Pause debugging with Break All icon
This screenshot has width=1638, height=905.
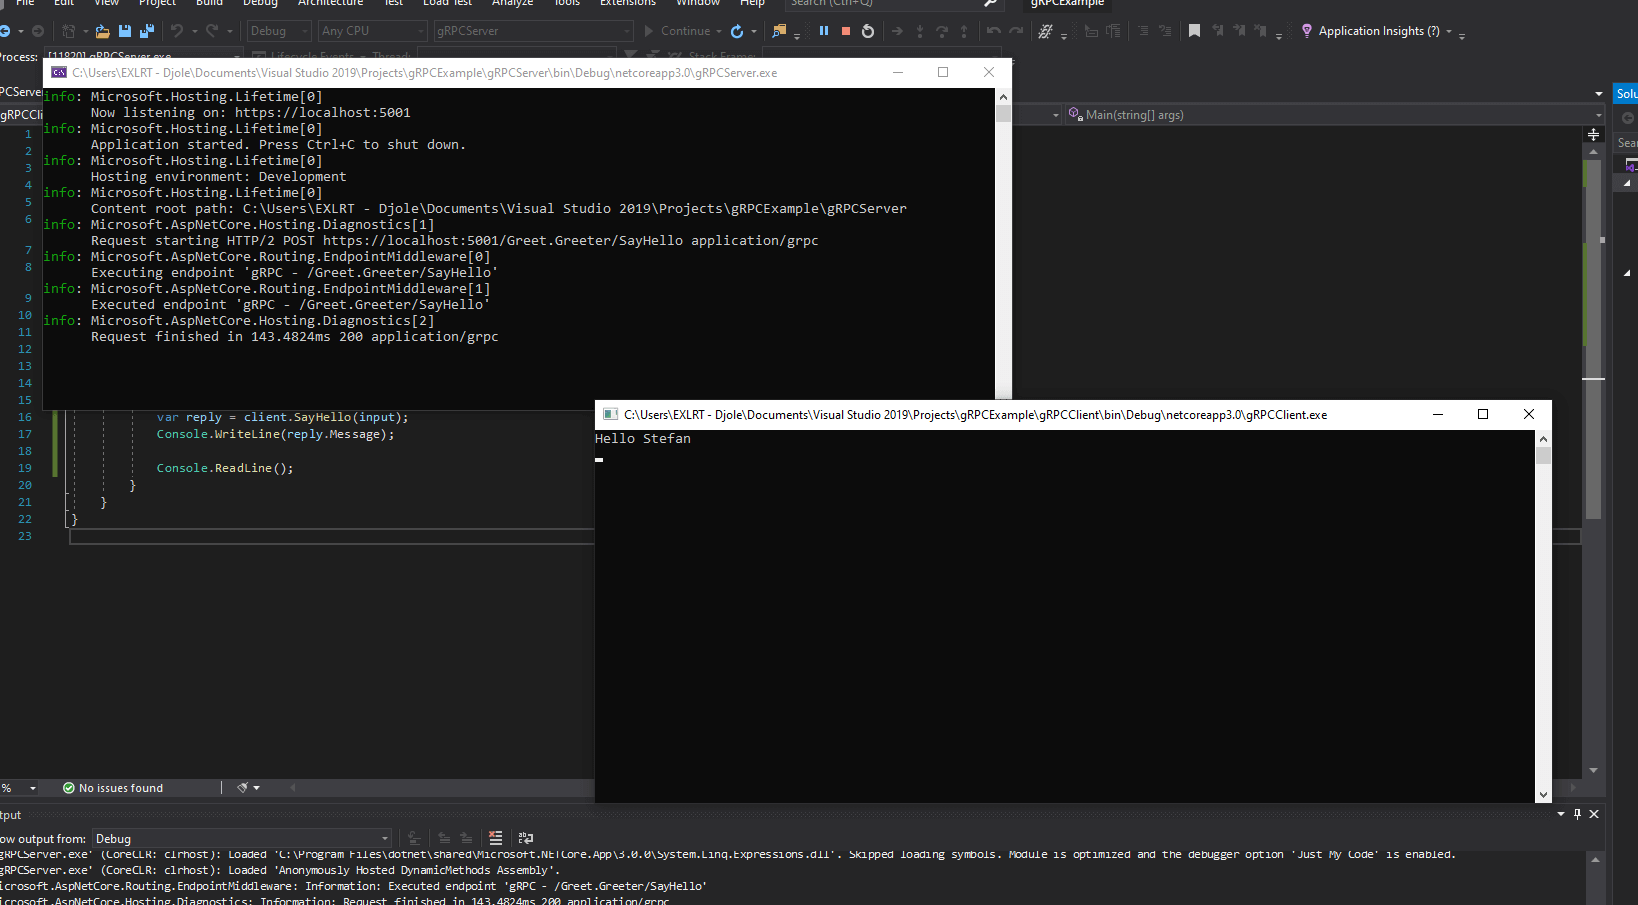(824, 31)
